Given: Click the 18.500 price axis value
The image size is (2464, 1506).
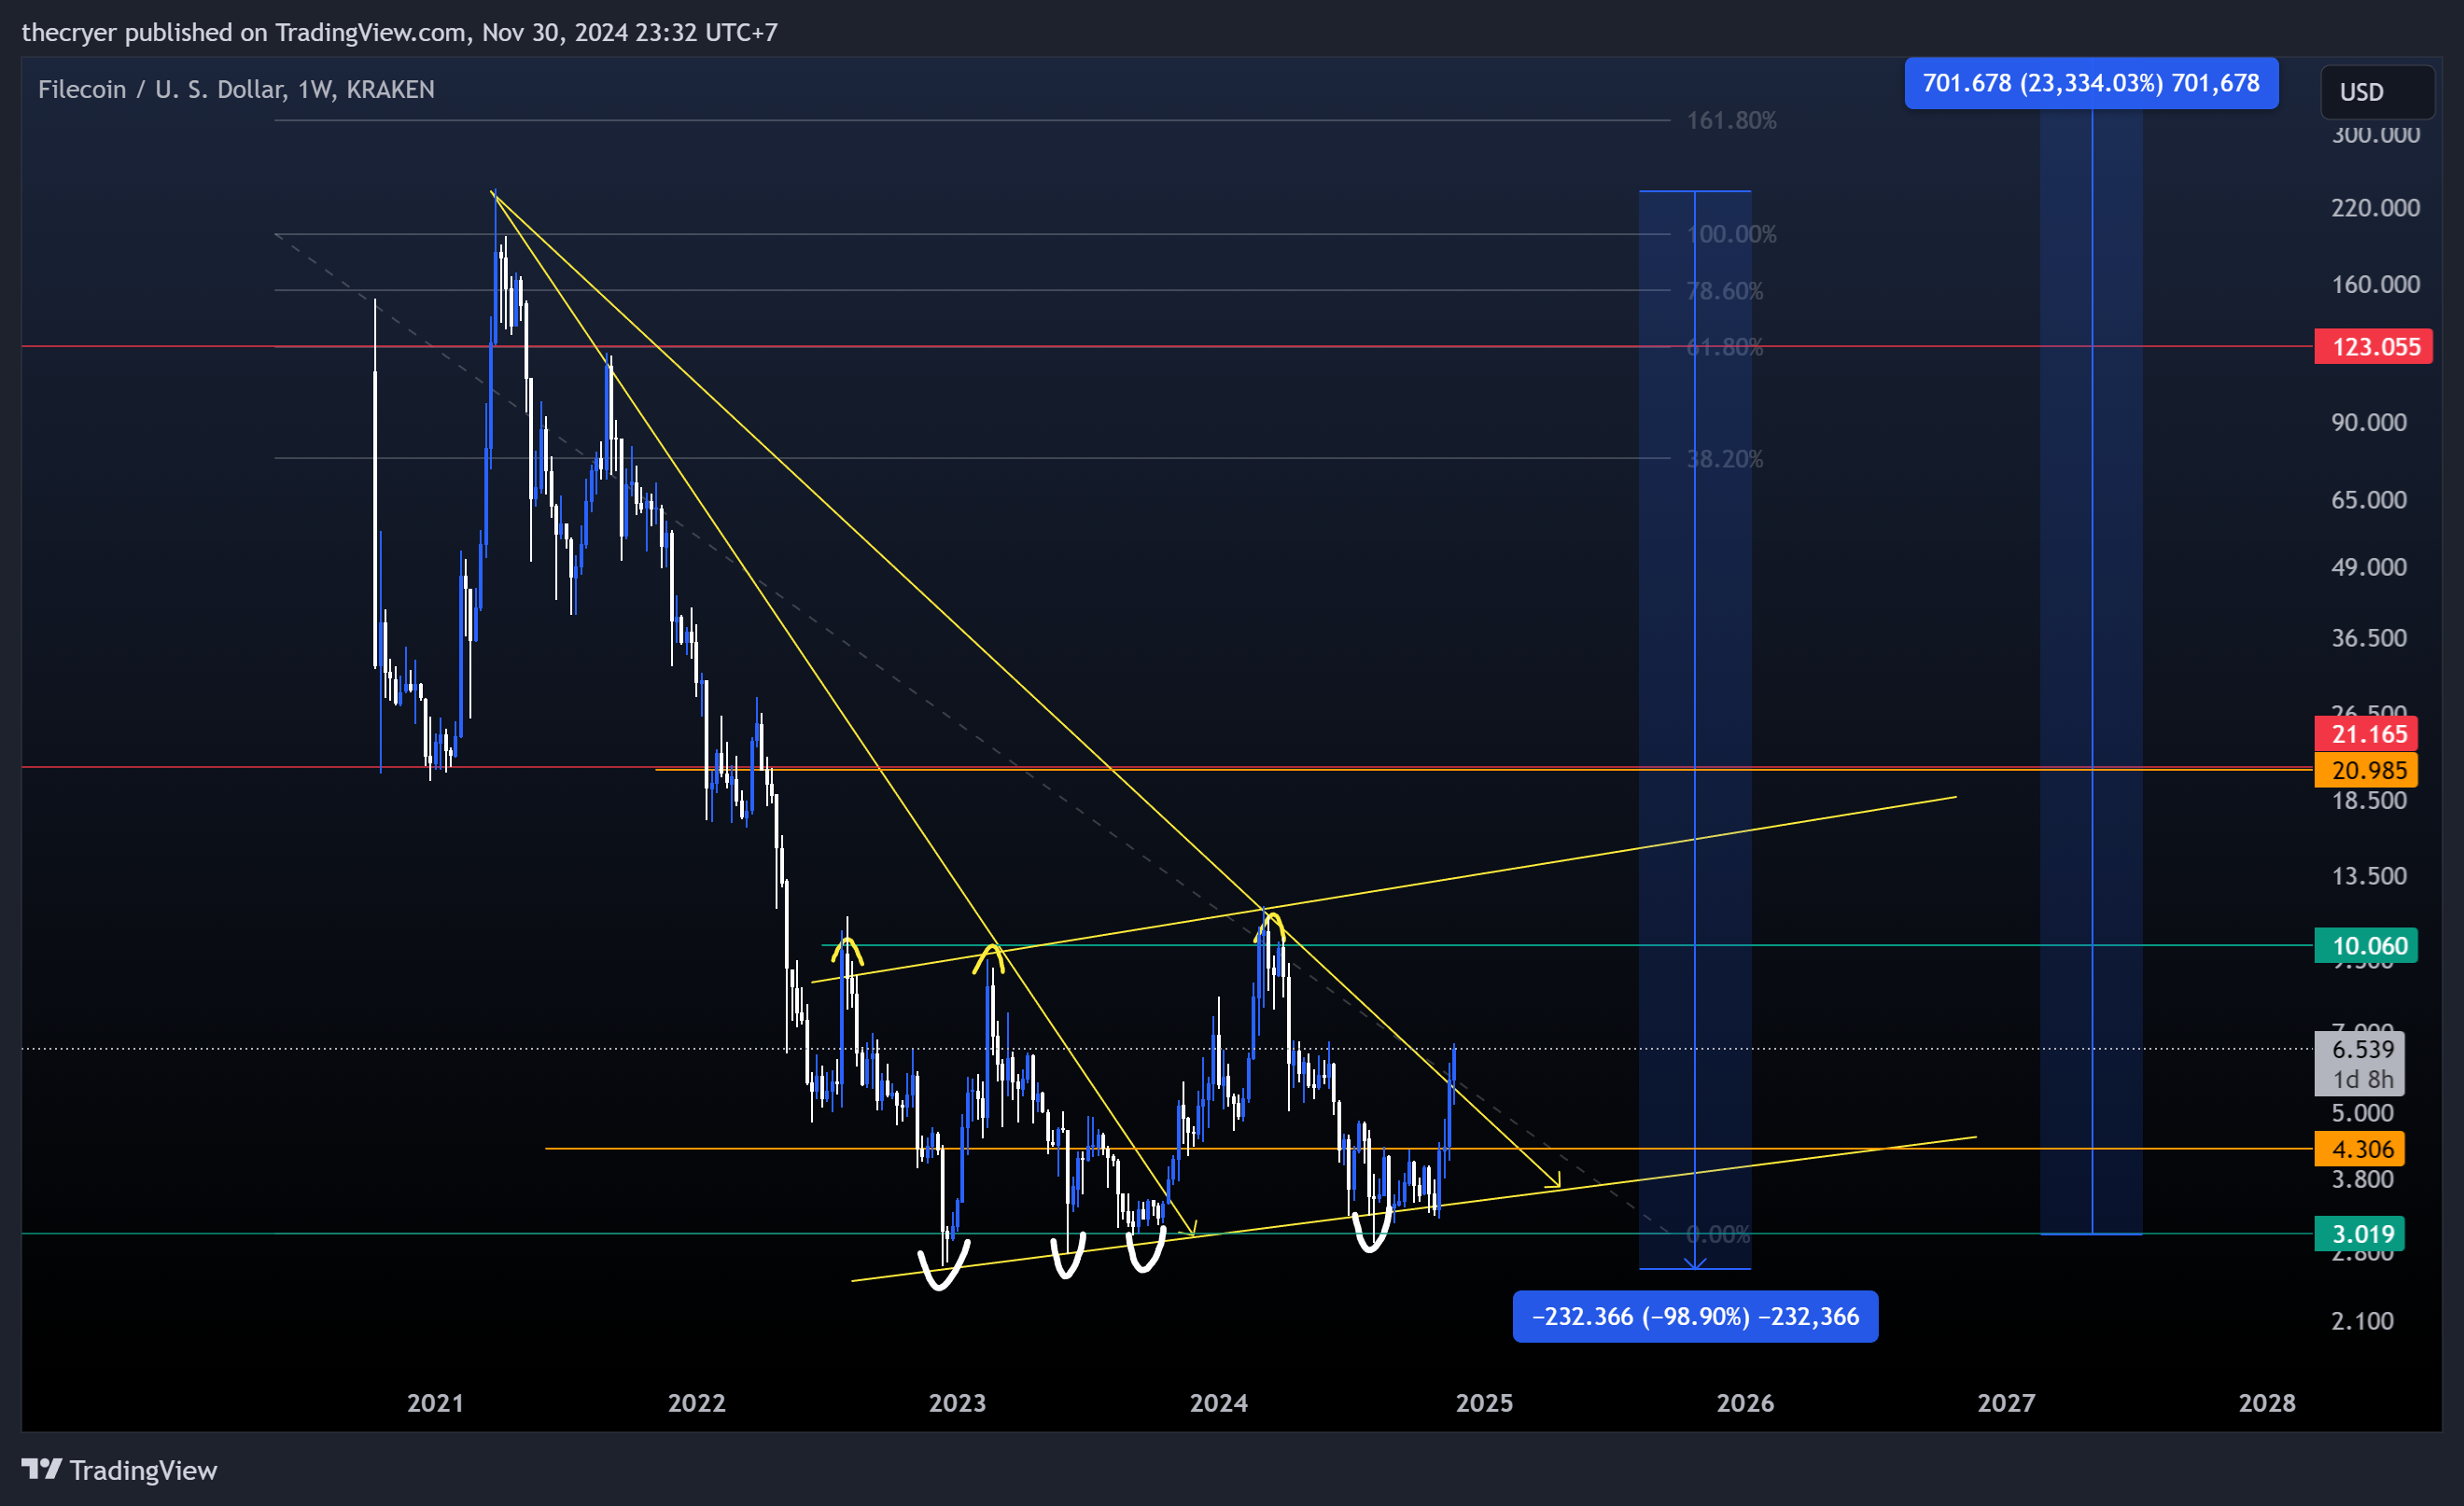Looking at the screenshot, I should pos(2369,800).
